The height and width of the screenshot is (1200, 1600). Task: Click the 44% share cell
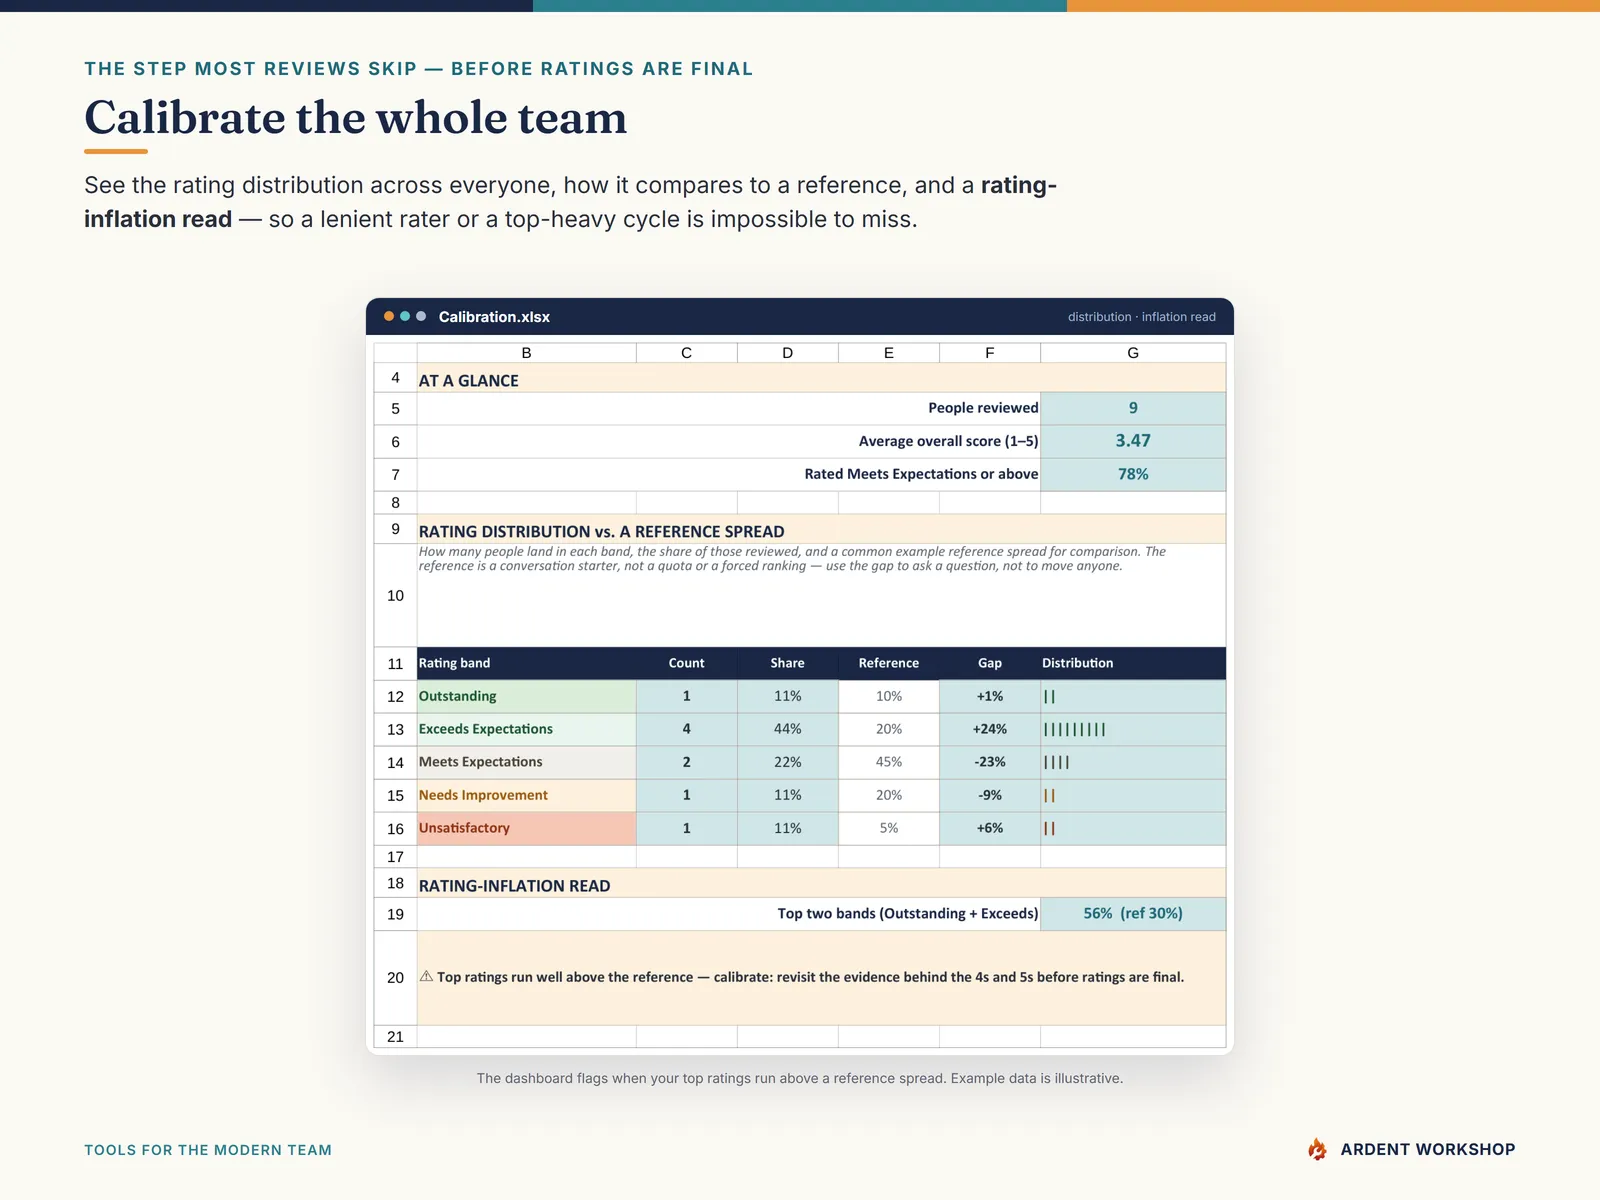coord(787,729)
